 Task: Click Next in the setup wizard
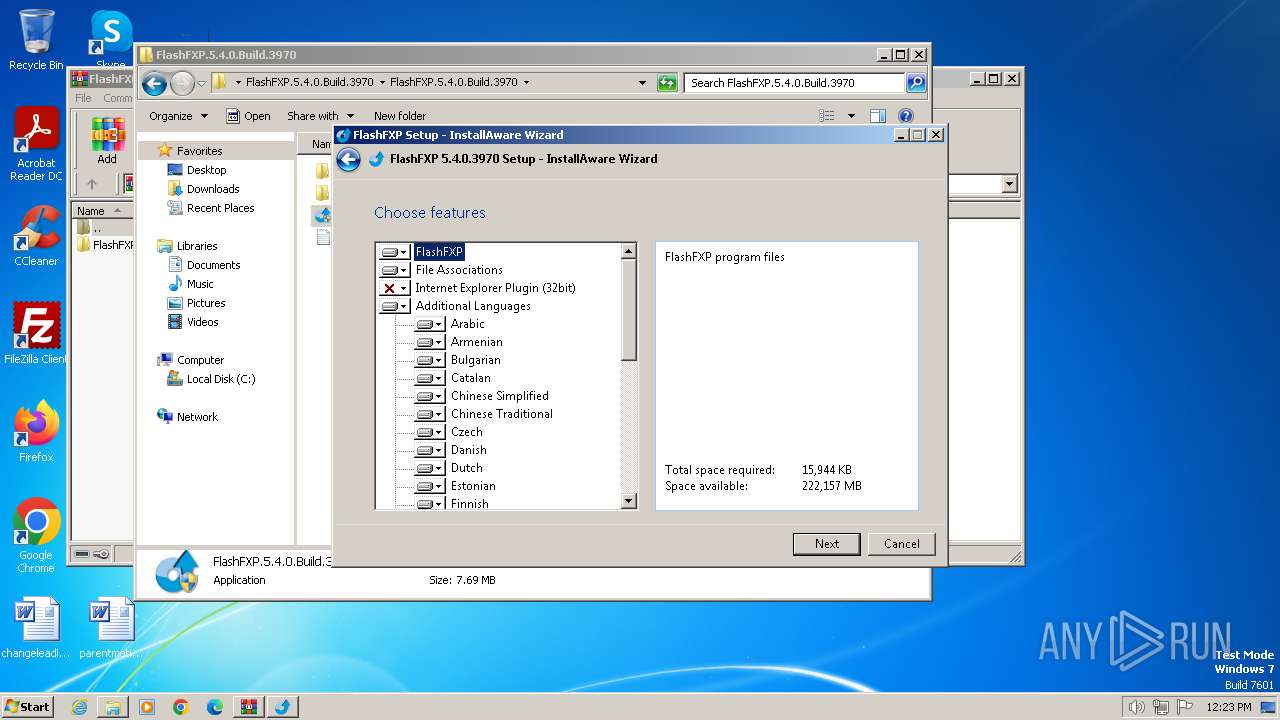tap(826, 544)
